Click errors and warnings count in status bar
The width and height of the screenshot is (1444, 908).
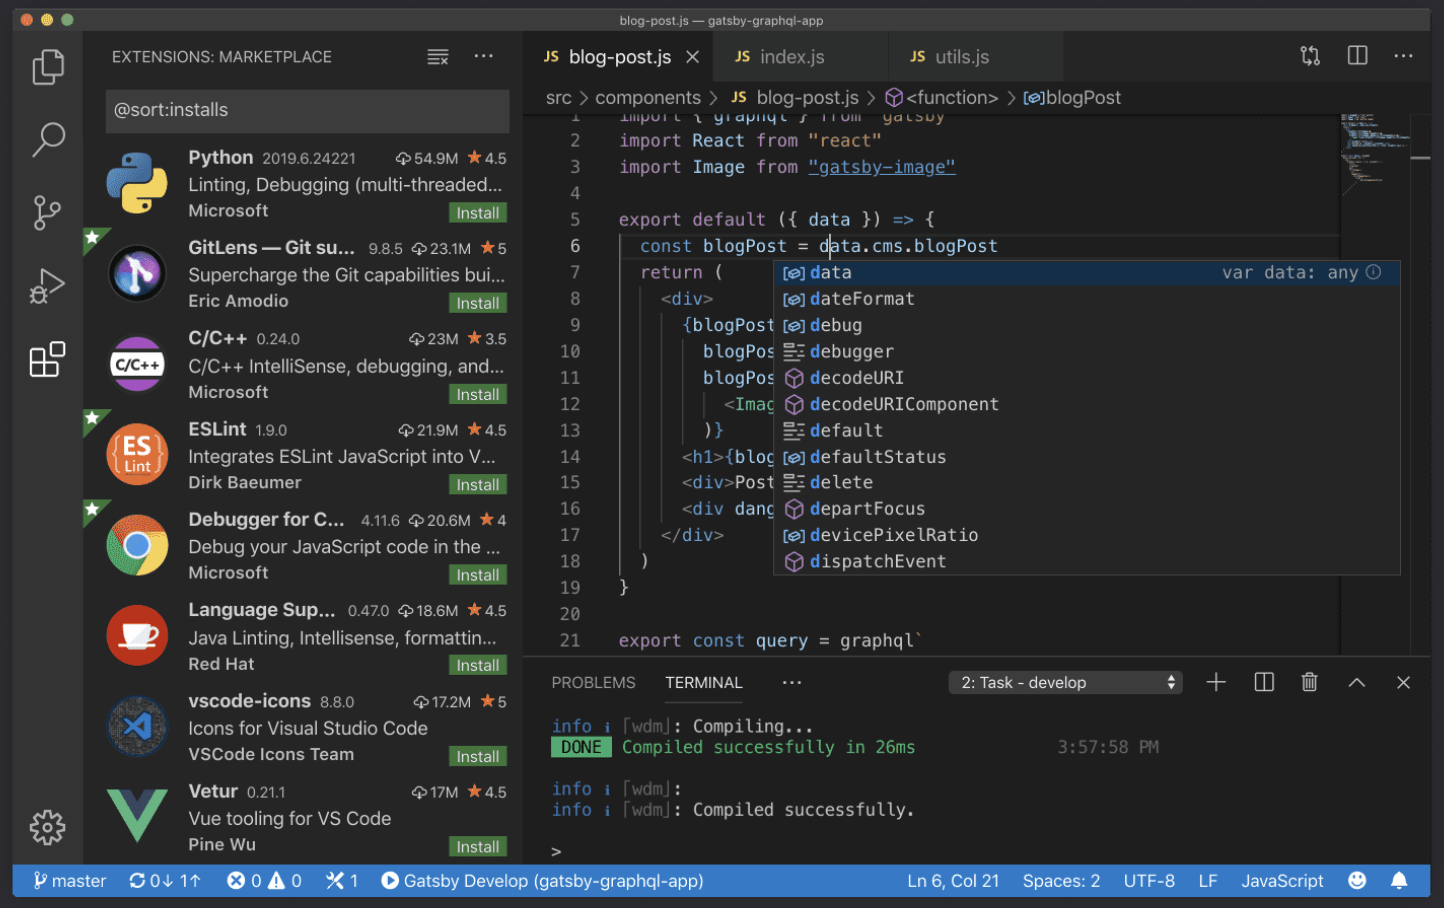[264, 881]
